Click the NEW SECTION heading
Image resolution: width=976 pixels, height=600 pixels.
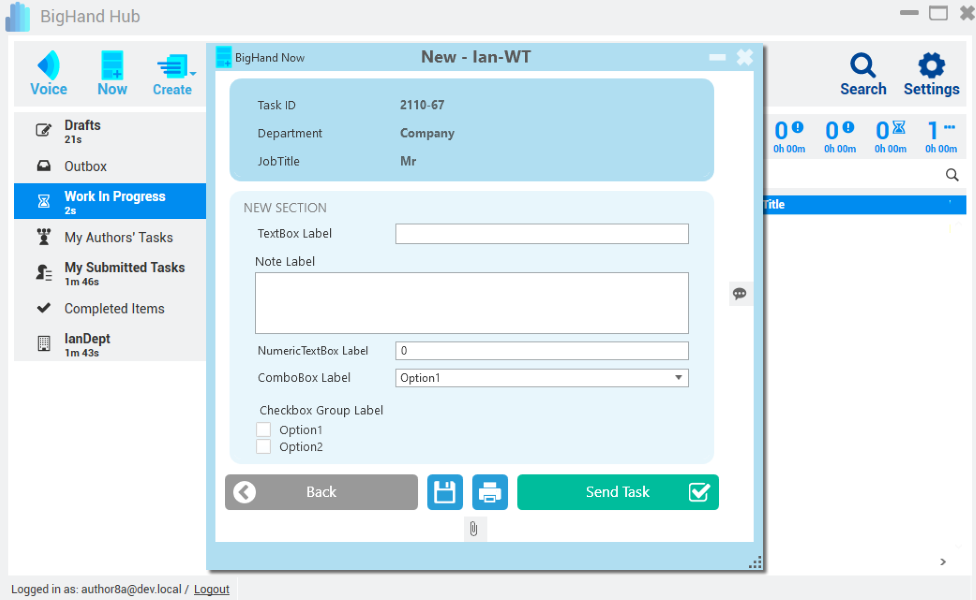pos(285,208)
